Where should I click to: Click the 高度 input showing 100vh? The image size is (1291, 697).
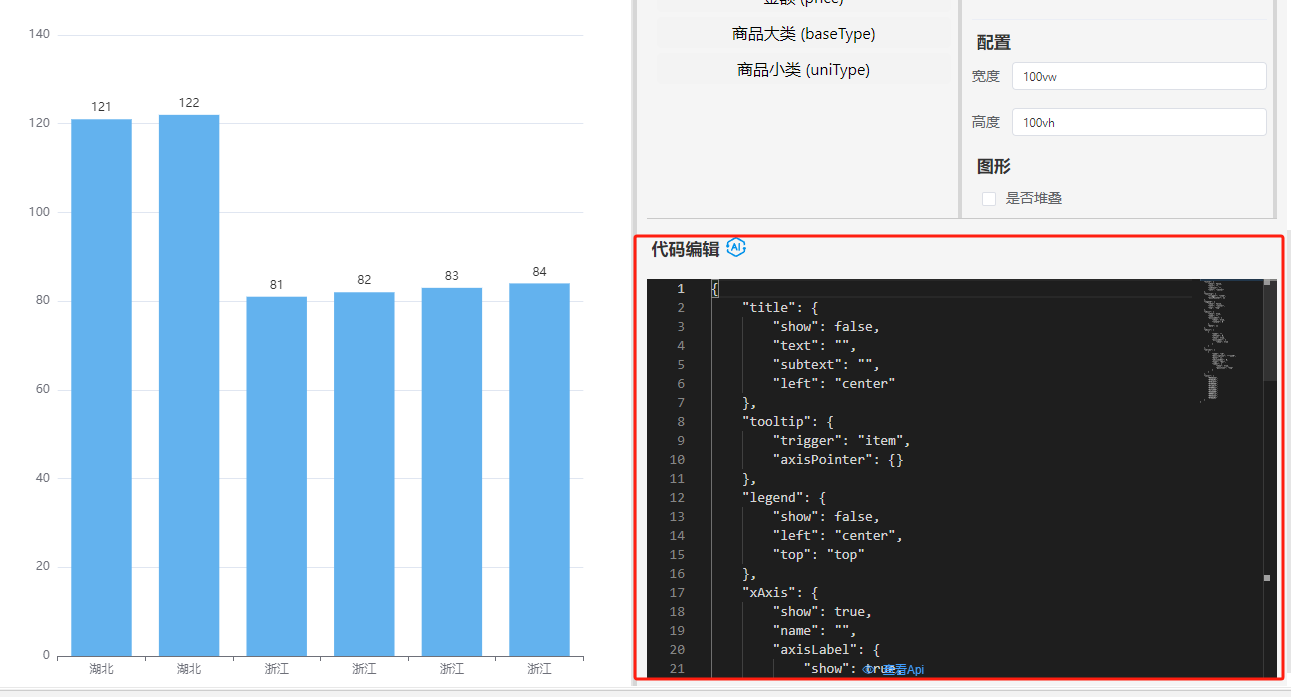click(1138, 122)
